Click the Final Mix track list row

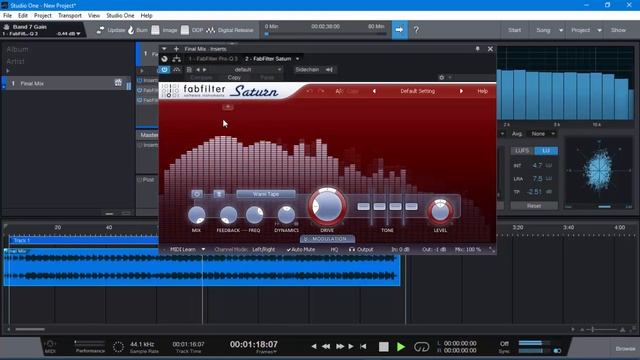[67, 83]
